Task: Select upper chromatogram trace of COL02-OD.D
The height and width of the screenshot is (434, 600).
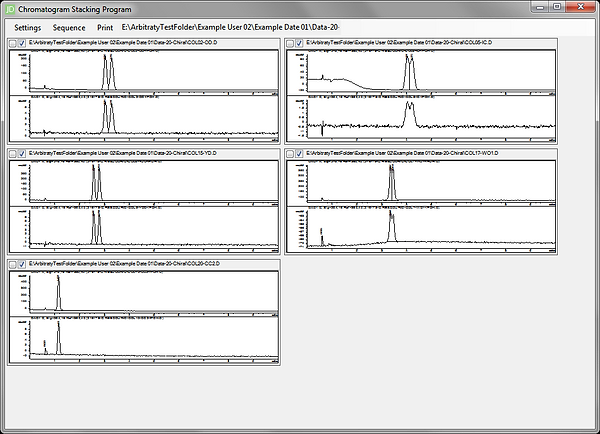Action: pos(144,72)
